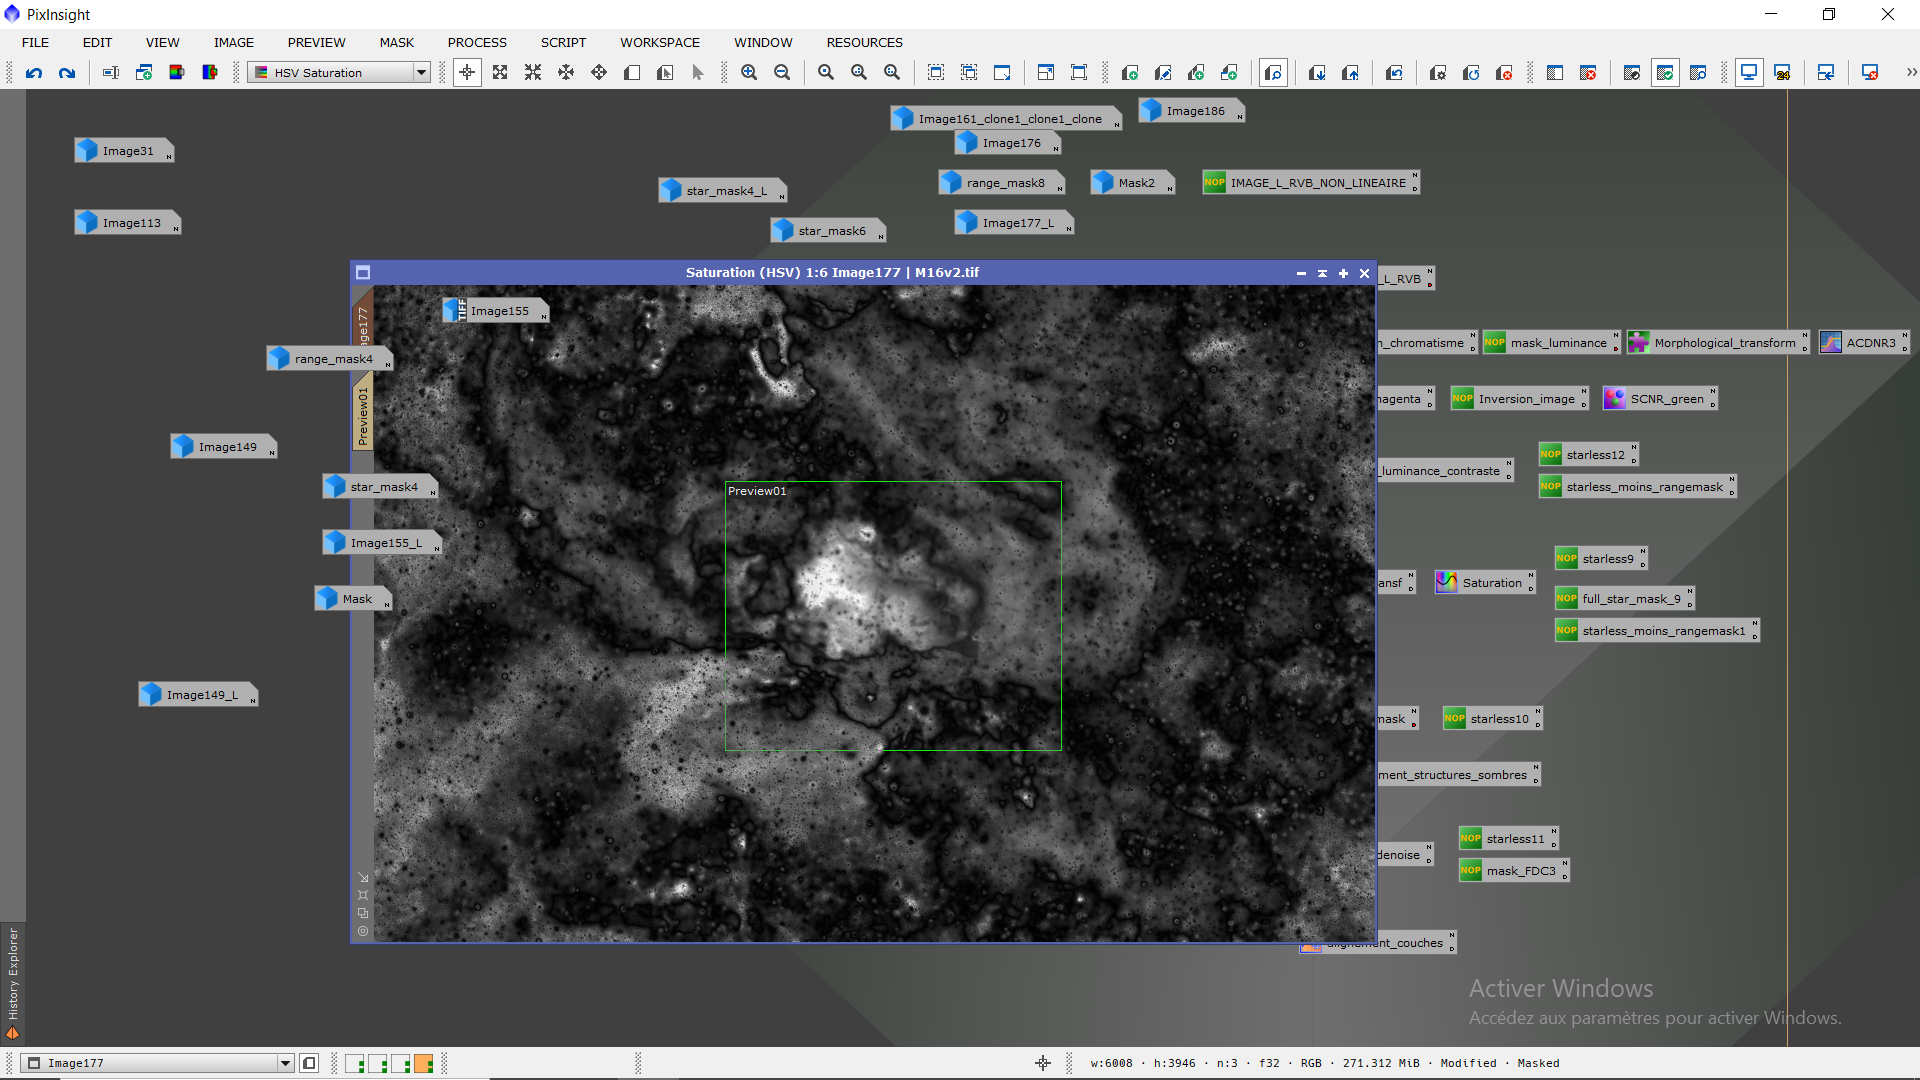Open the MASK menu

coord(396,43)
